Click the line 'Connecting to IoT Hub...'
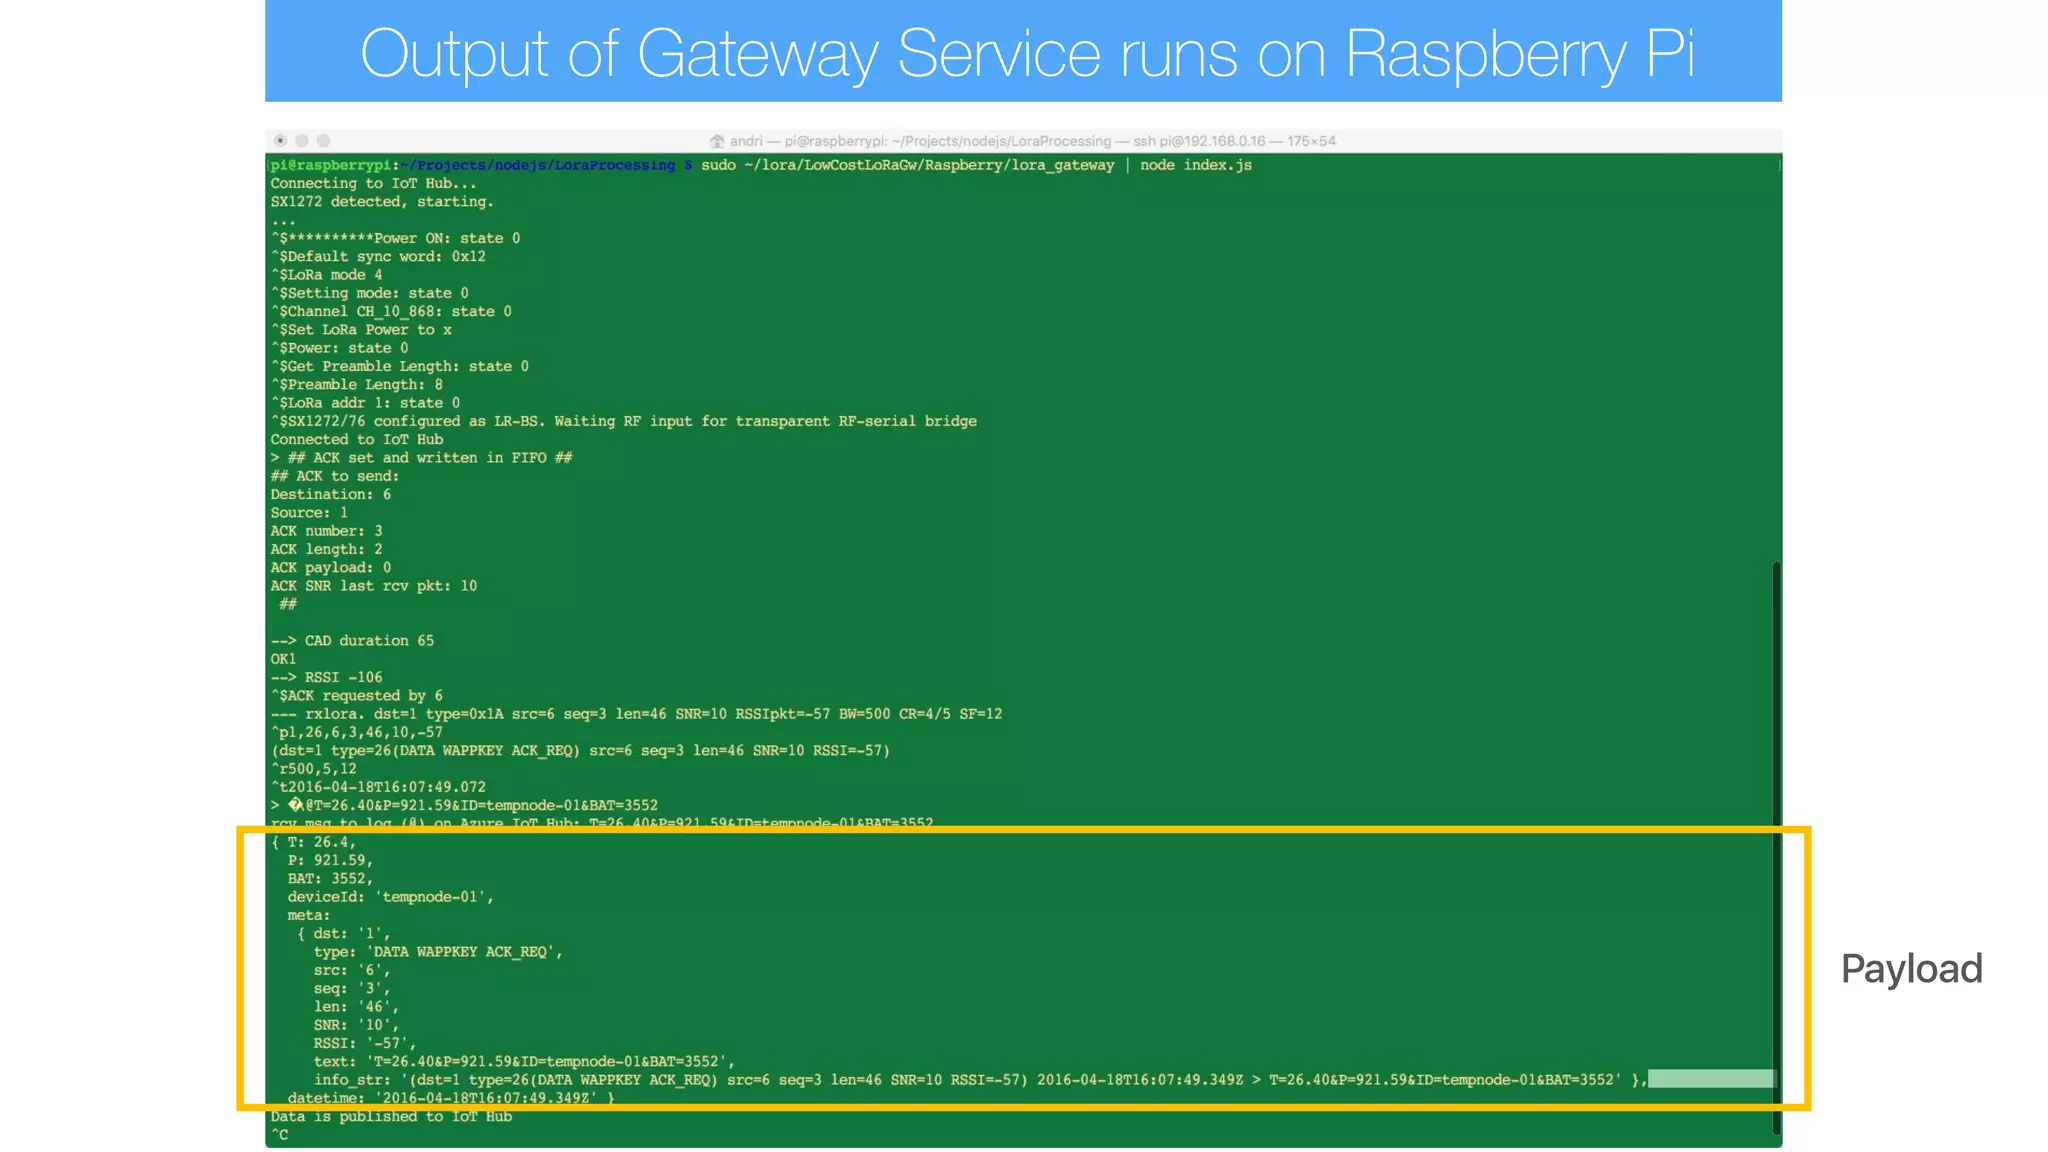This screenshot has height=1152, width=2048. coord(373,183)
